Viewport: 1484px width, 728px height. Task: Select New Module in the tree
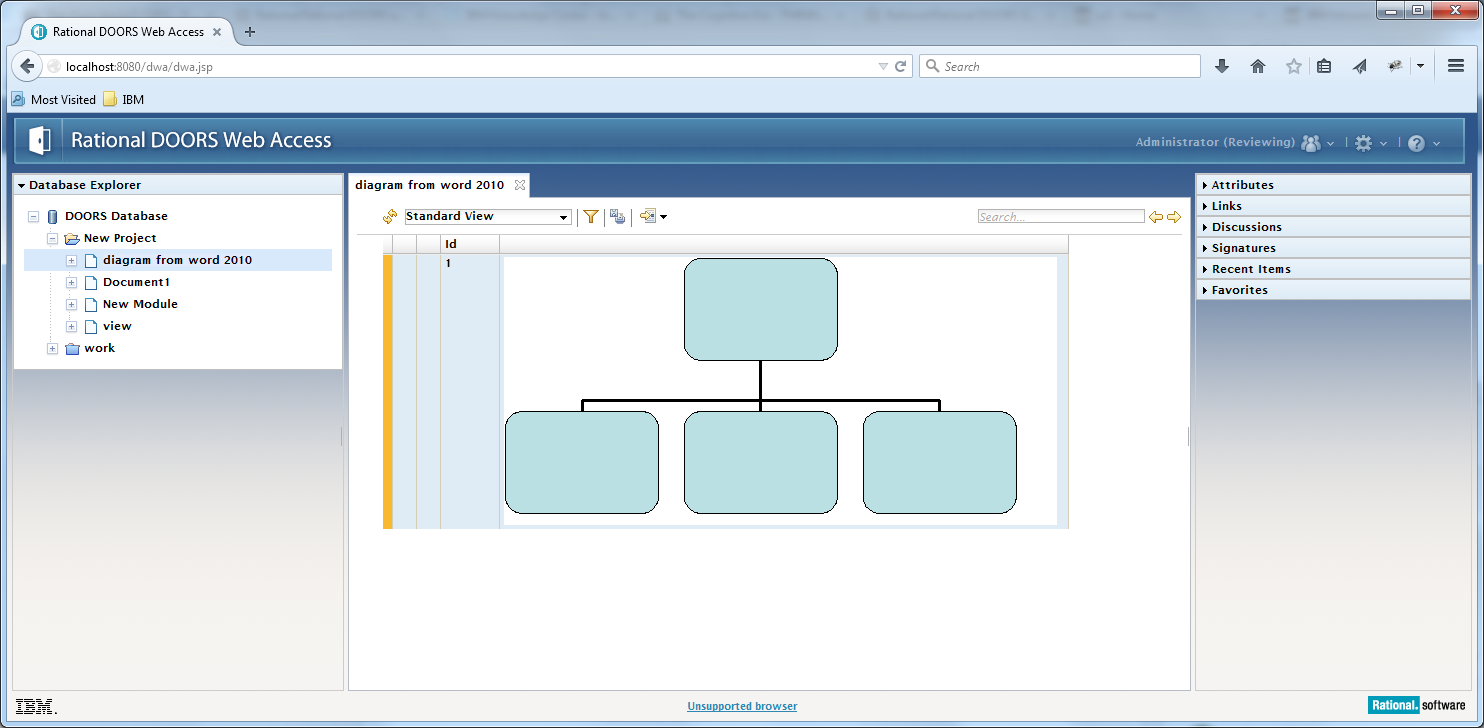[140, 304]
